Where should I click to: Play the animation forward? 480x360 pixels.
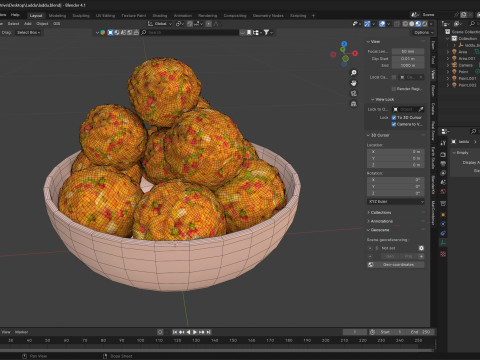(x=195, y=332)
